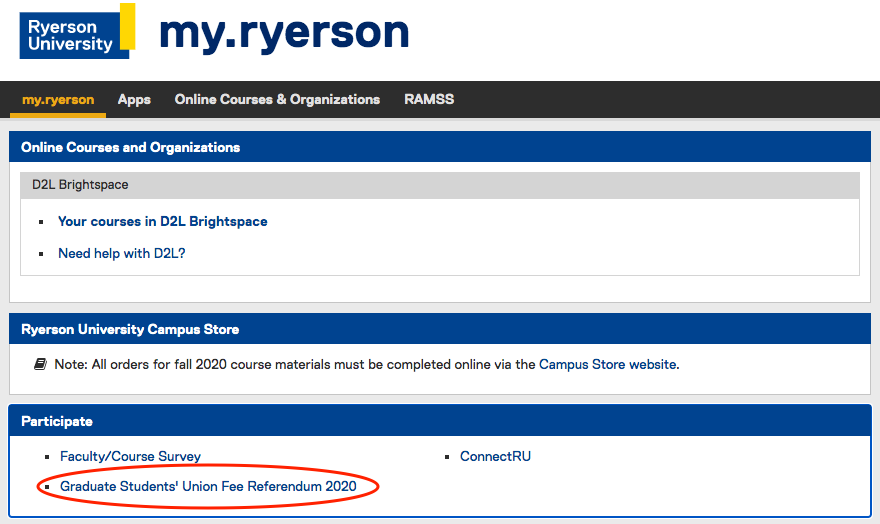Click the Ryerson University logo
The height and width of the screenshot is (524, 880).
click(x=77, y=31)
